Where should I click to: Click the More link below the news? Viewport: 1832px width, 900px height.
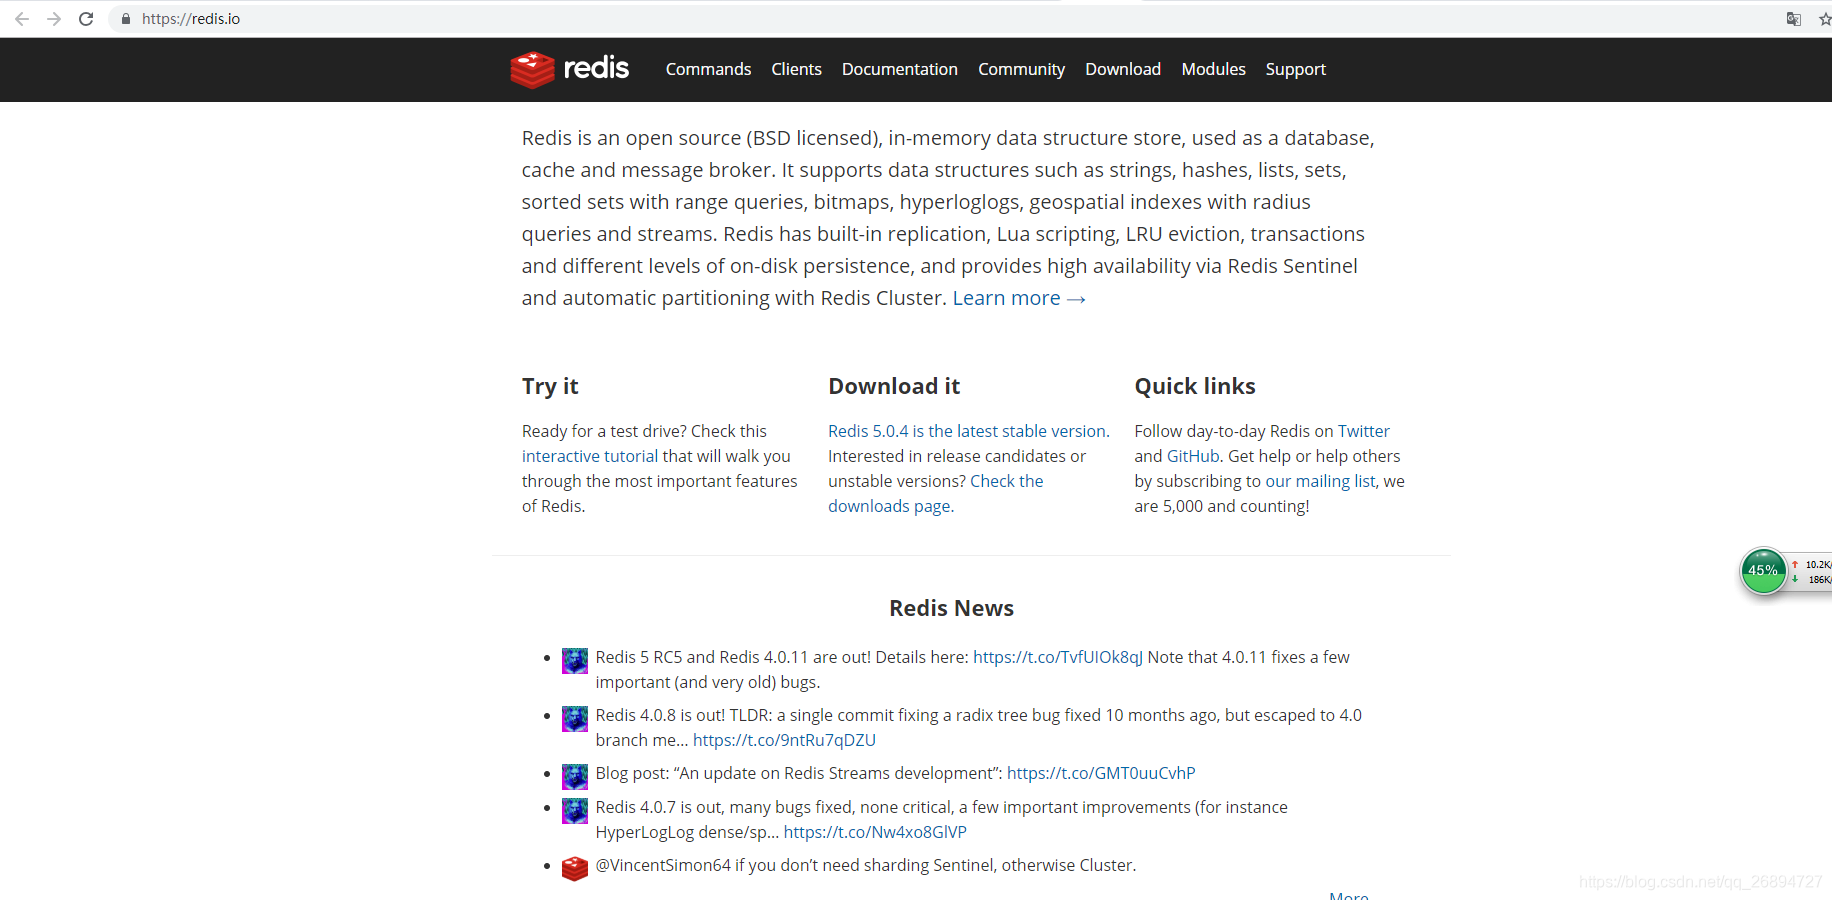[x=1349, y=895]
